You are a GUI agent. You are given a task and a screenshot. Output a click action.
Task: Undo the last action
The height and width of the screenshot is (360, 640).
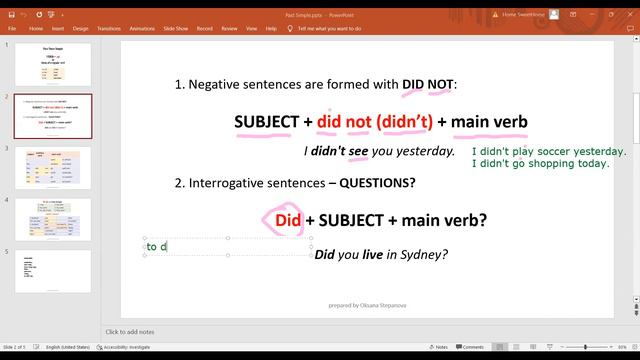tap(24, 15)
